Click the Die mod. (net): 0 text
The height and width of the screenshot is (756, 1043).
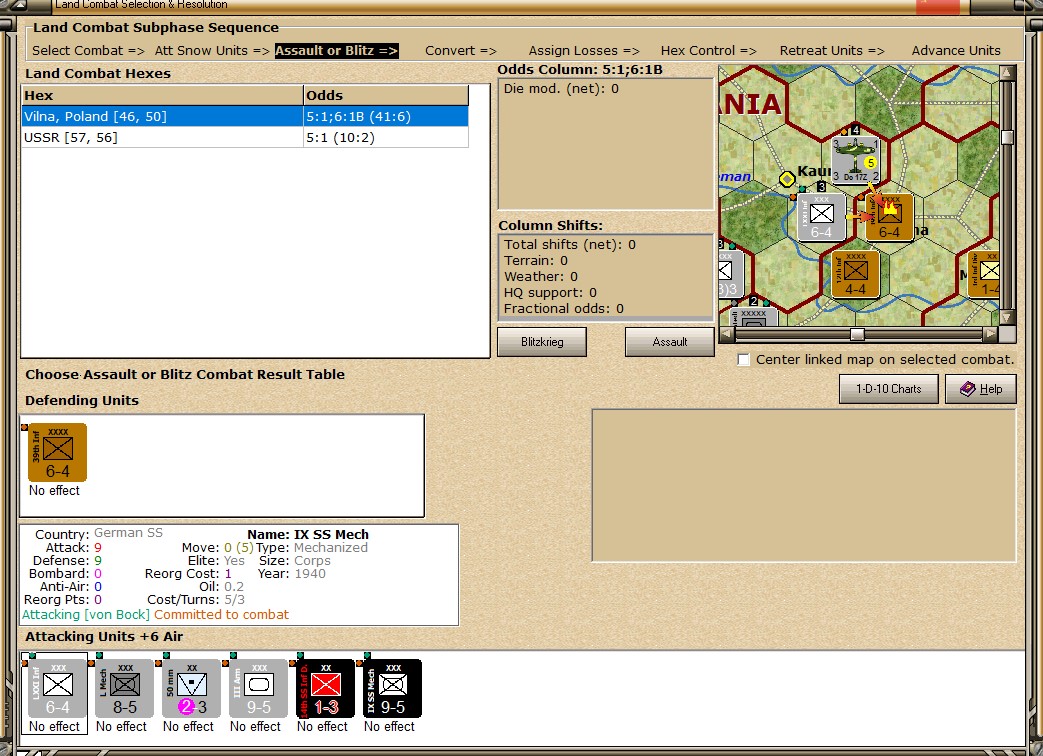[561, 88]
